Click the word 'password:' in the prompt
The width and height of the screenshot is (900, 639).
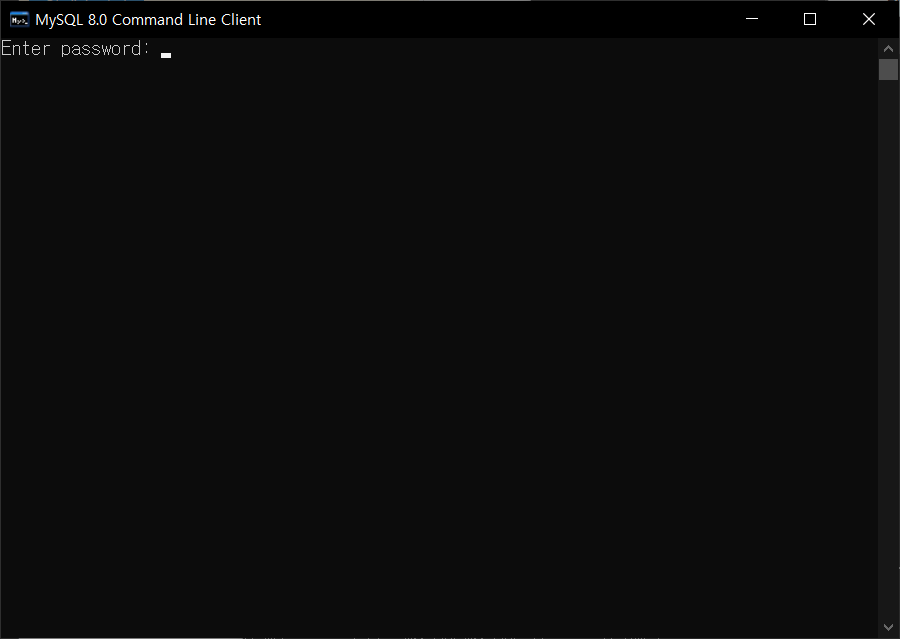(x=105, y=49)
